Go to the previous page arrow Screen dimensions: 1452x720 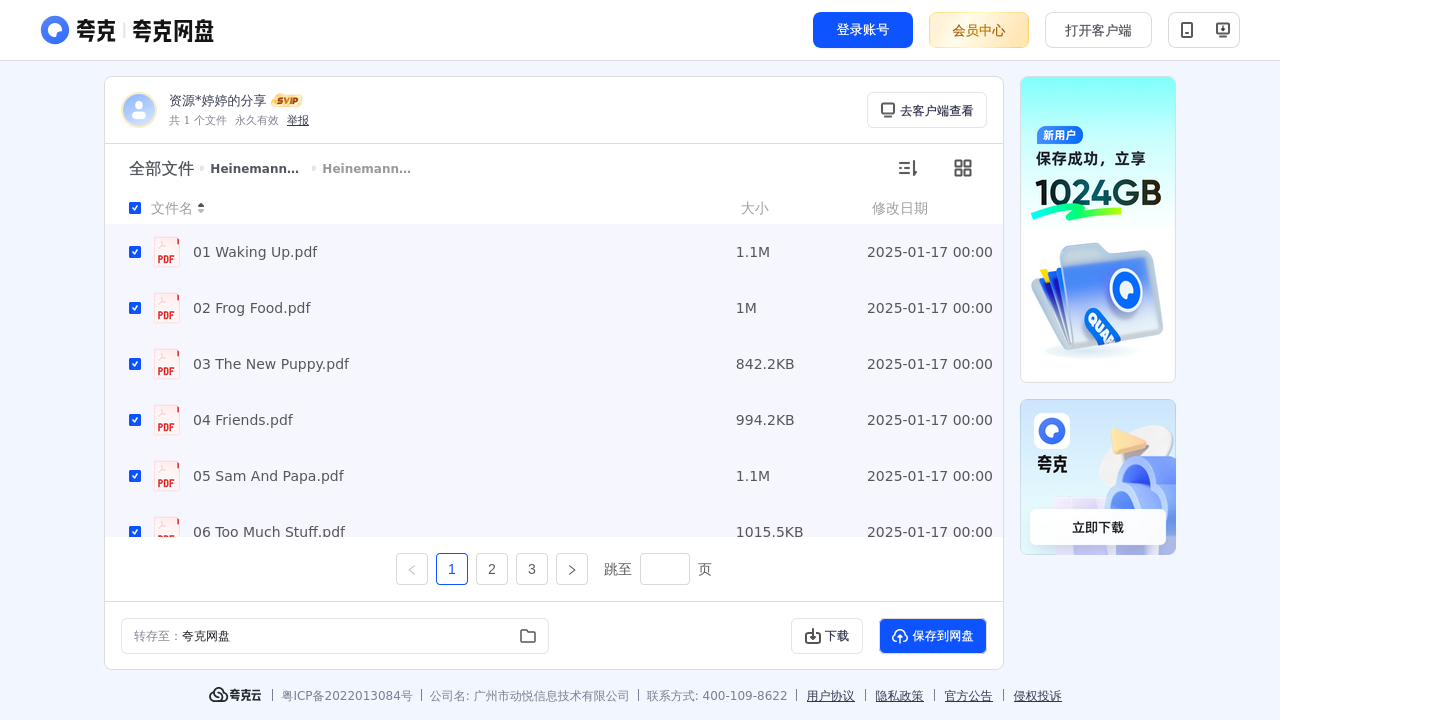(x=412, y=569)
